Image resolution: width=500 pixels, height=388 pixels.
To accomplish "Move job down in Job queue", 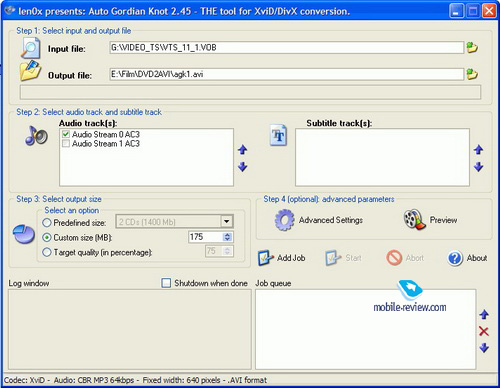I will pos(484,348).
